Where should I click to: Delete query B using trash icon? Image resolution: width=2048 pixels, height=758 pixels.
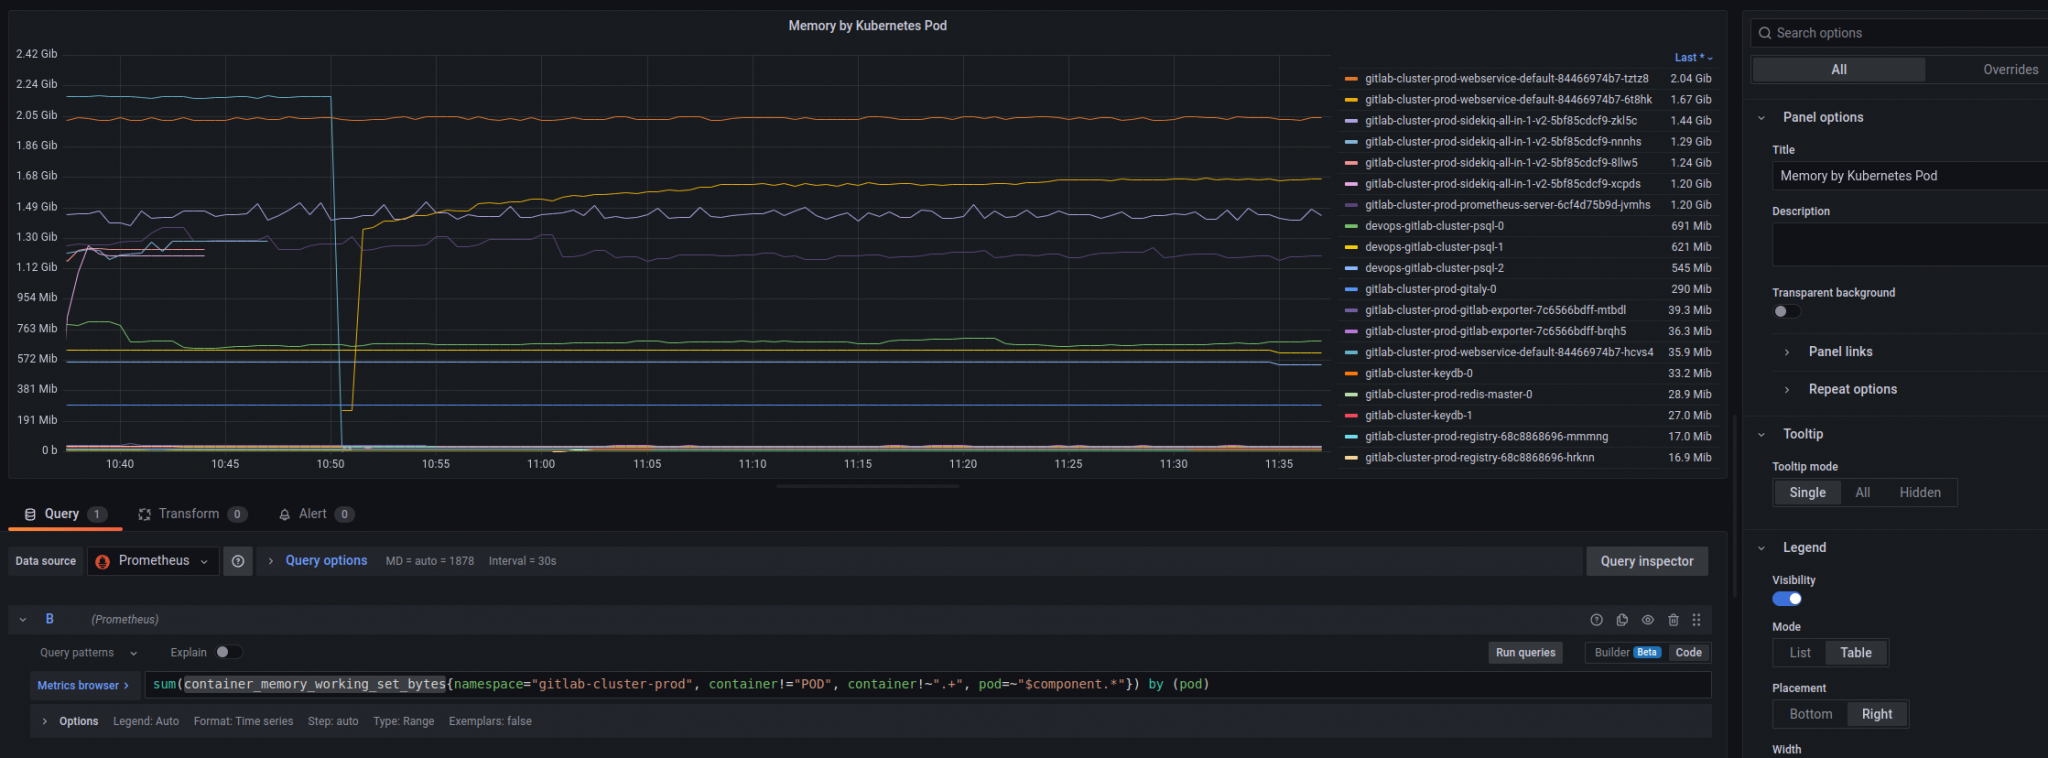point(1673,620)
